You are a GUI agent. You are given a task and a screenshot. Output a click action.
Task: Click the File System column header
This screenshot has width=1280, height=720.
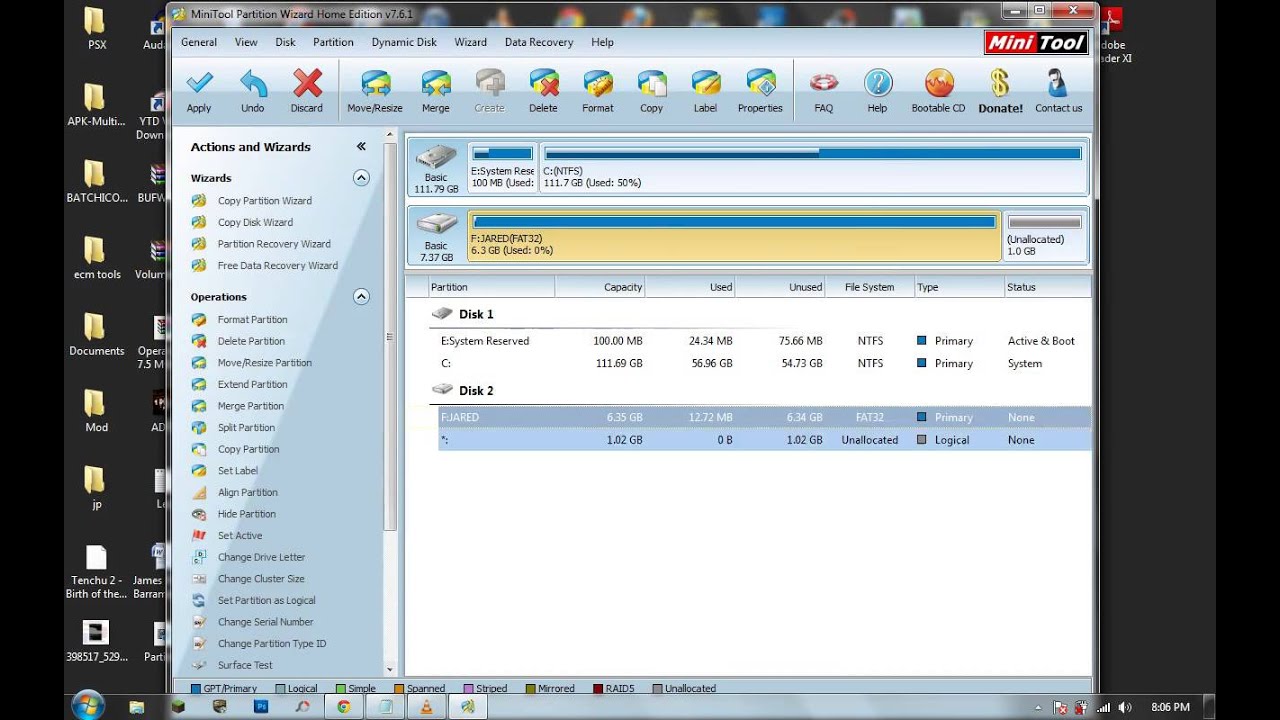click(870, 287)
